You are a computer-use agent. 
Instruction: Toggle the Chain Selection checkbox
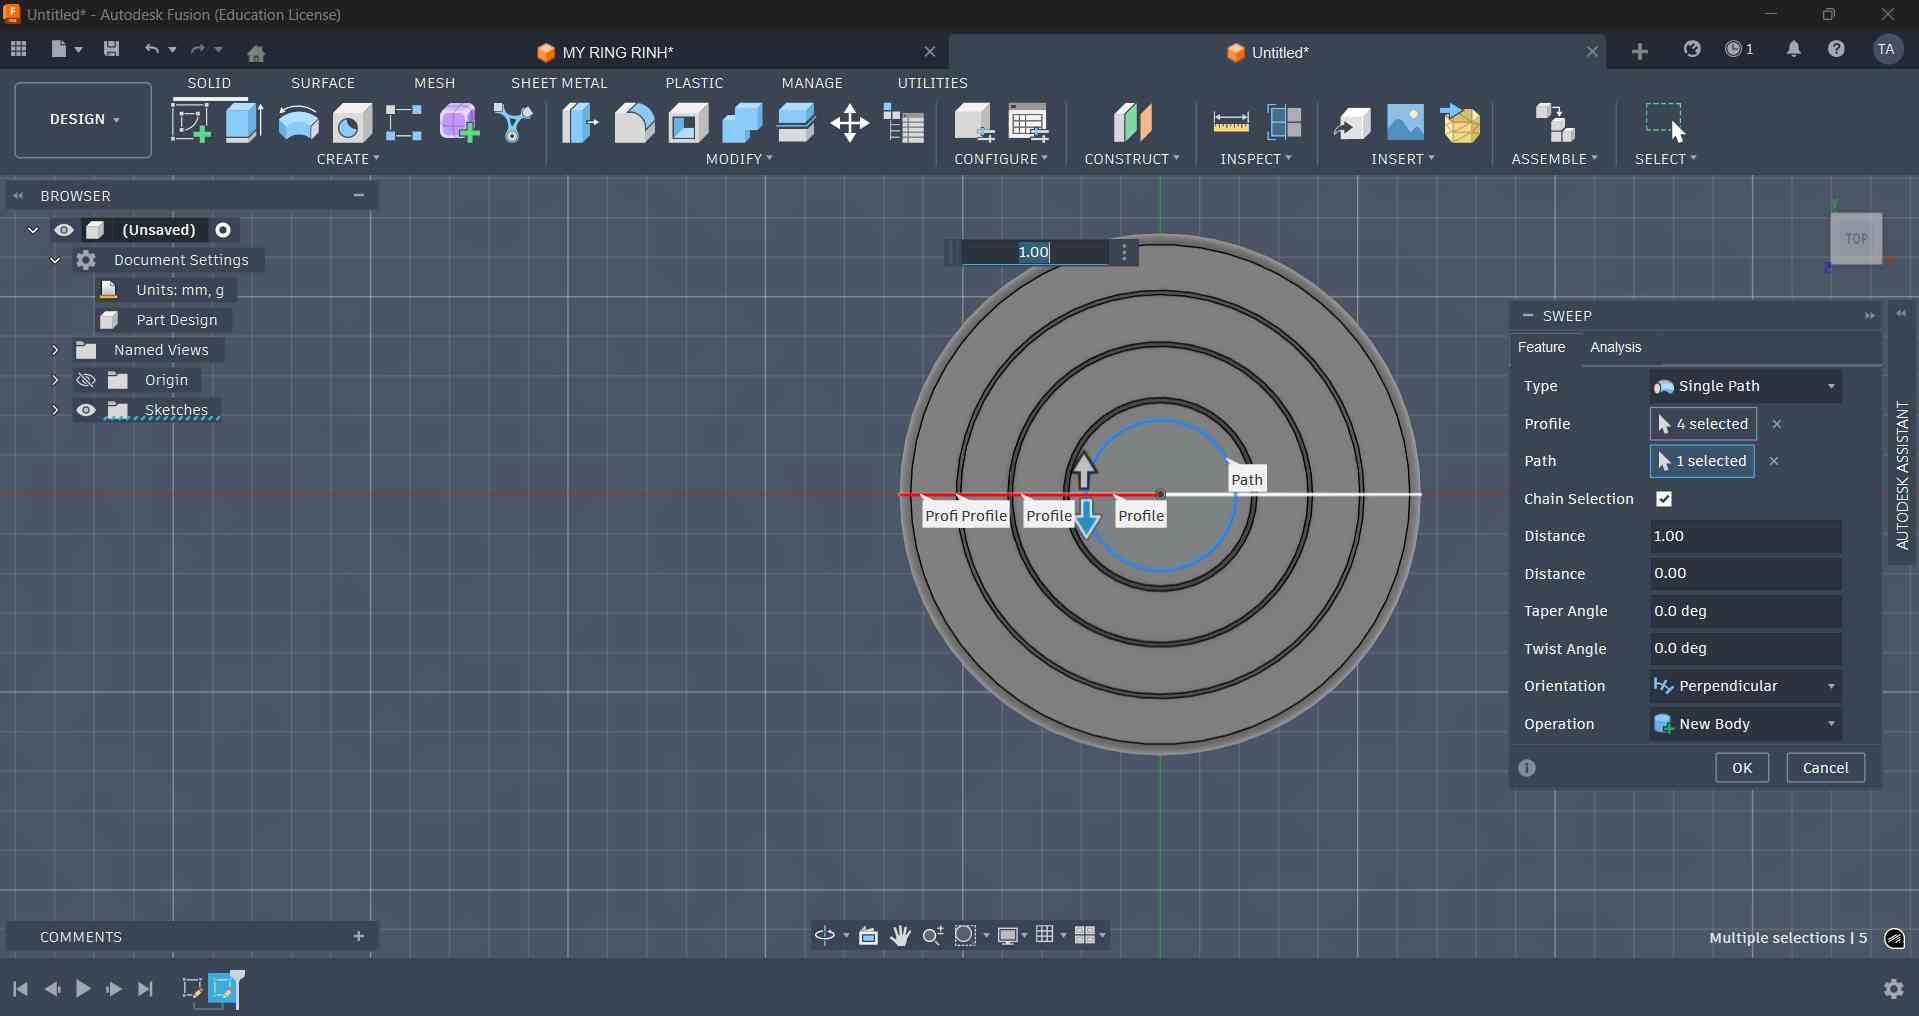click(x=1664, y=499)
